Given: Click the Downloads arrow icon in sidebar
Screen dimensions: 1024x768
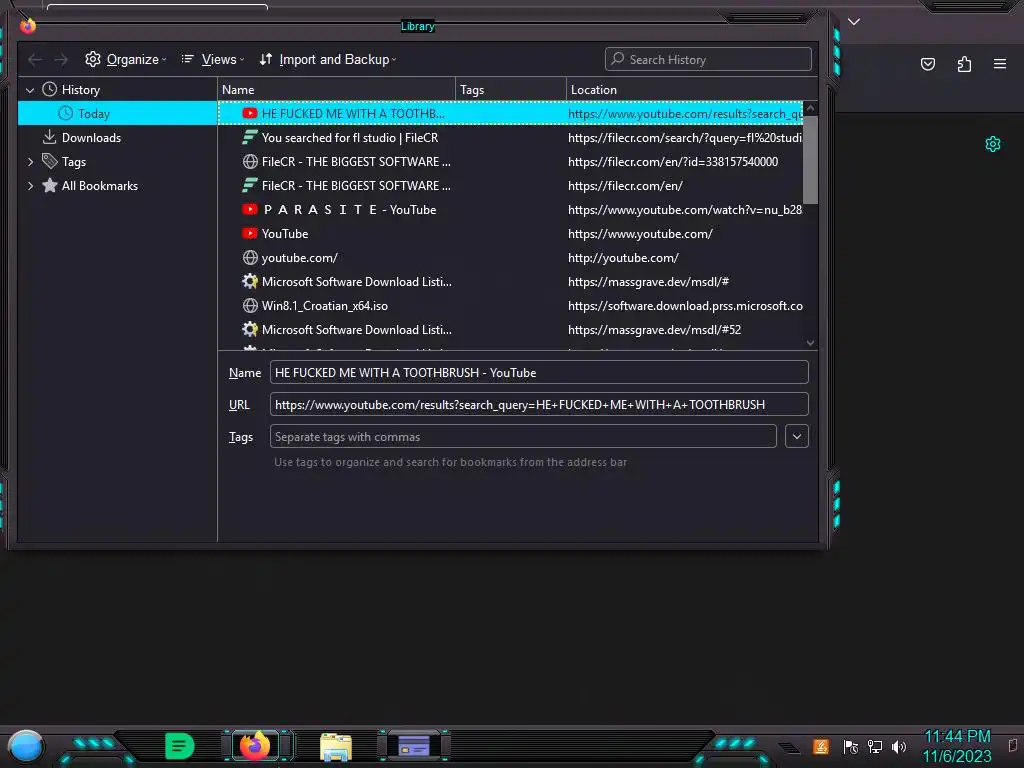Looking at the screenshot, I should click(50, 137).
